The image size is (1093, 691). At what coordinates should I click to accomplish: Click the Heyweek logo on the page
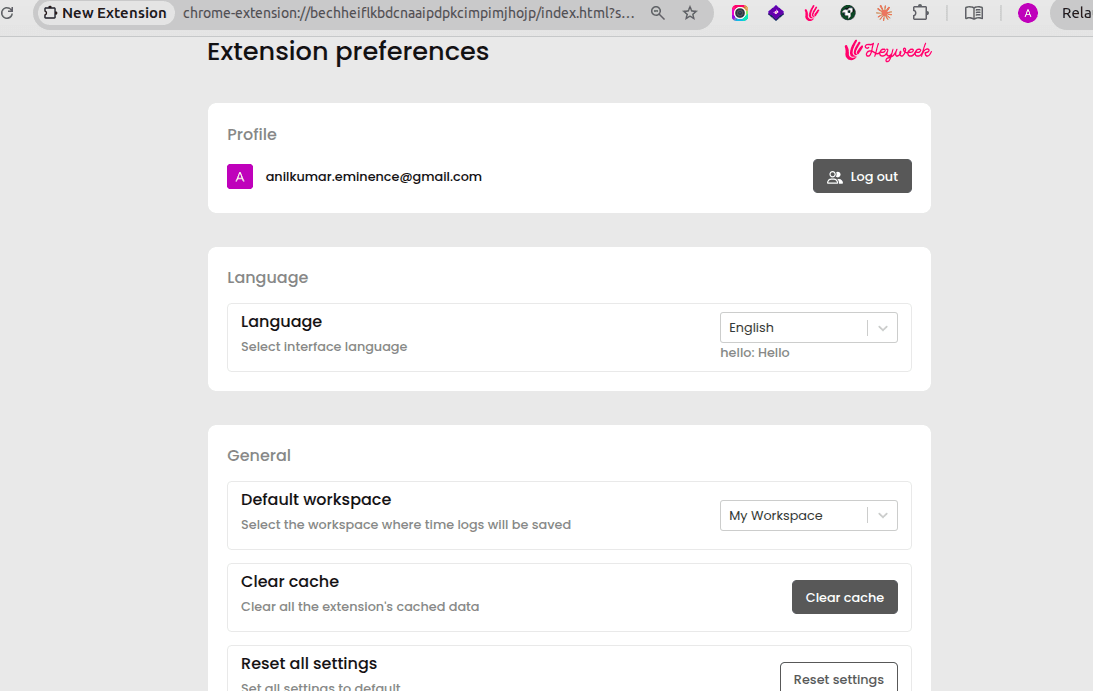[x=887, y=51]
